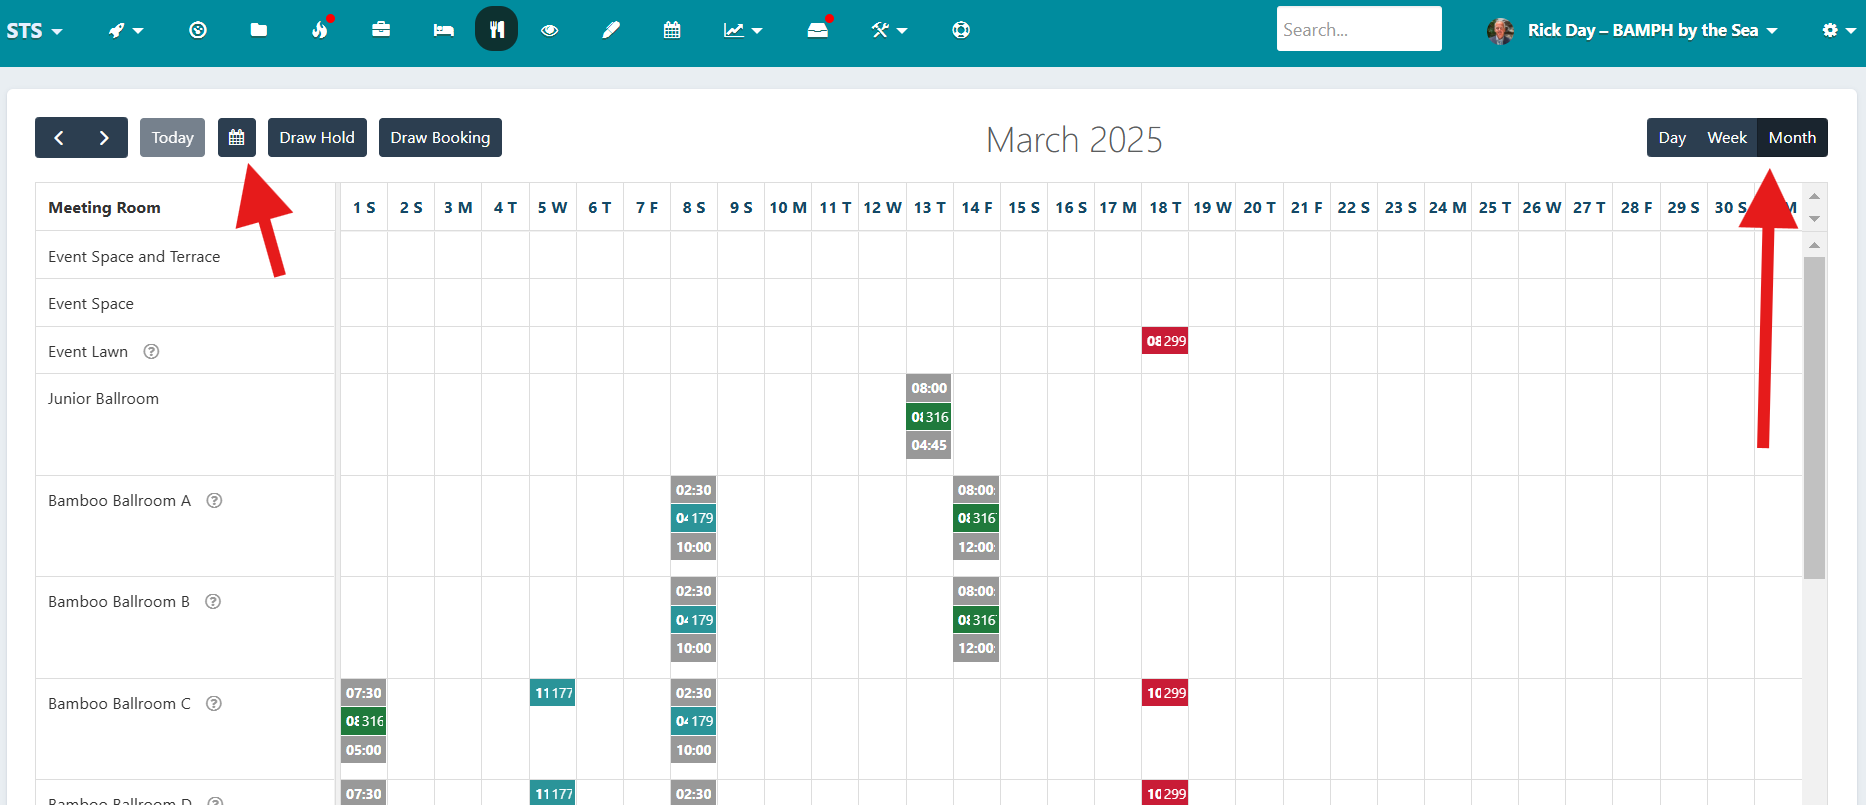Image resolution: width=1866 pixels, height=805 pixels.
Task: Switch to Month view
Action: click(x=1792, y=138)
